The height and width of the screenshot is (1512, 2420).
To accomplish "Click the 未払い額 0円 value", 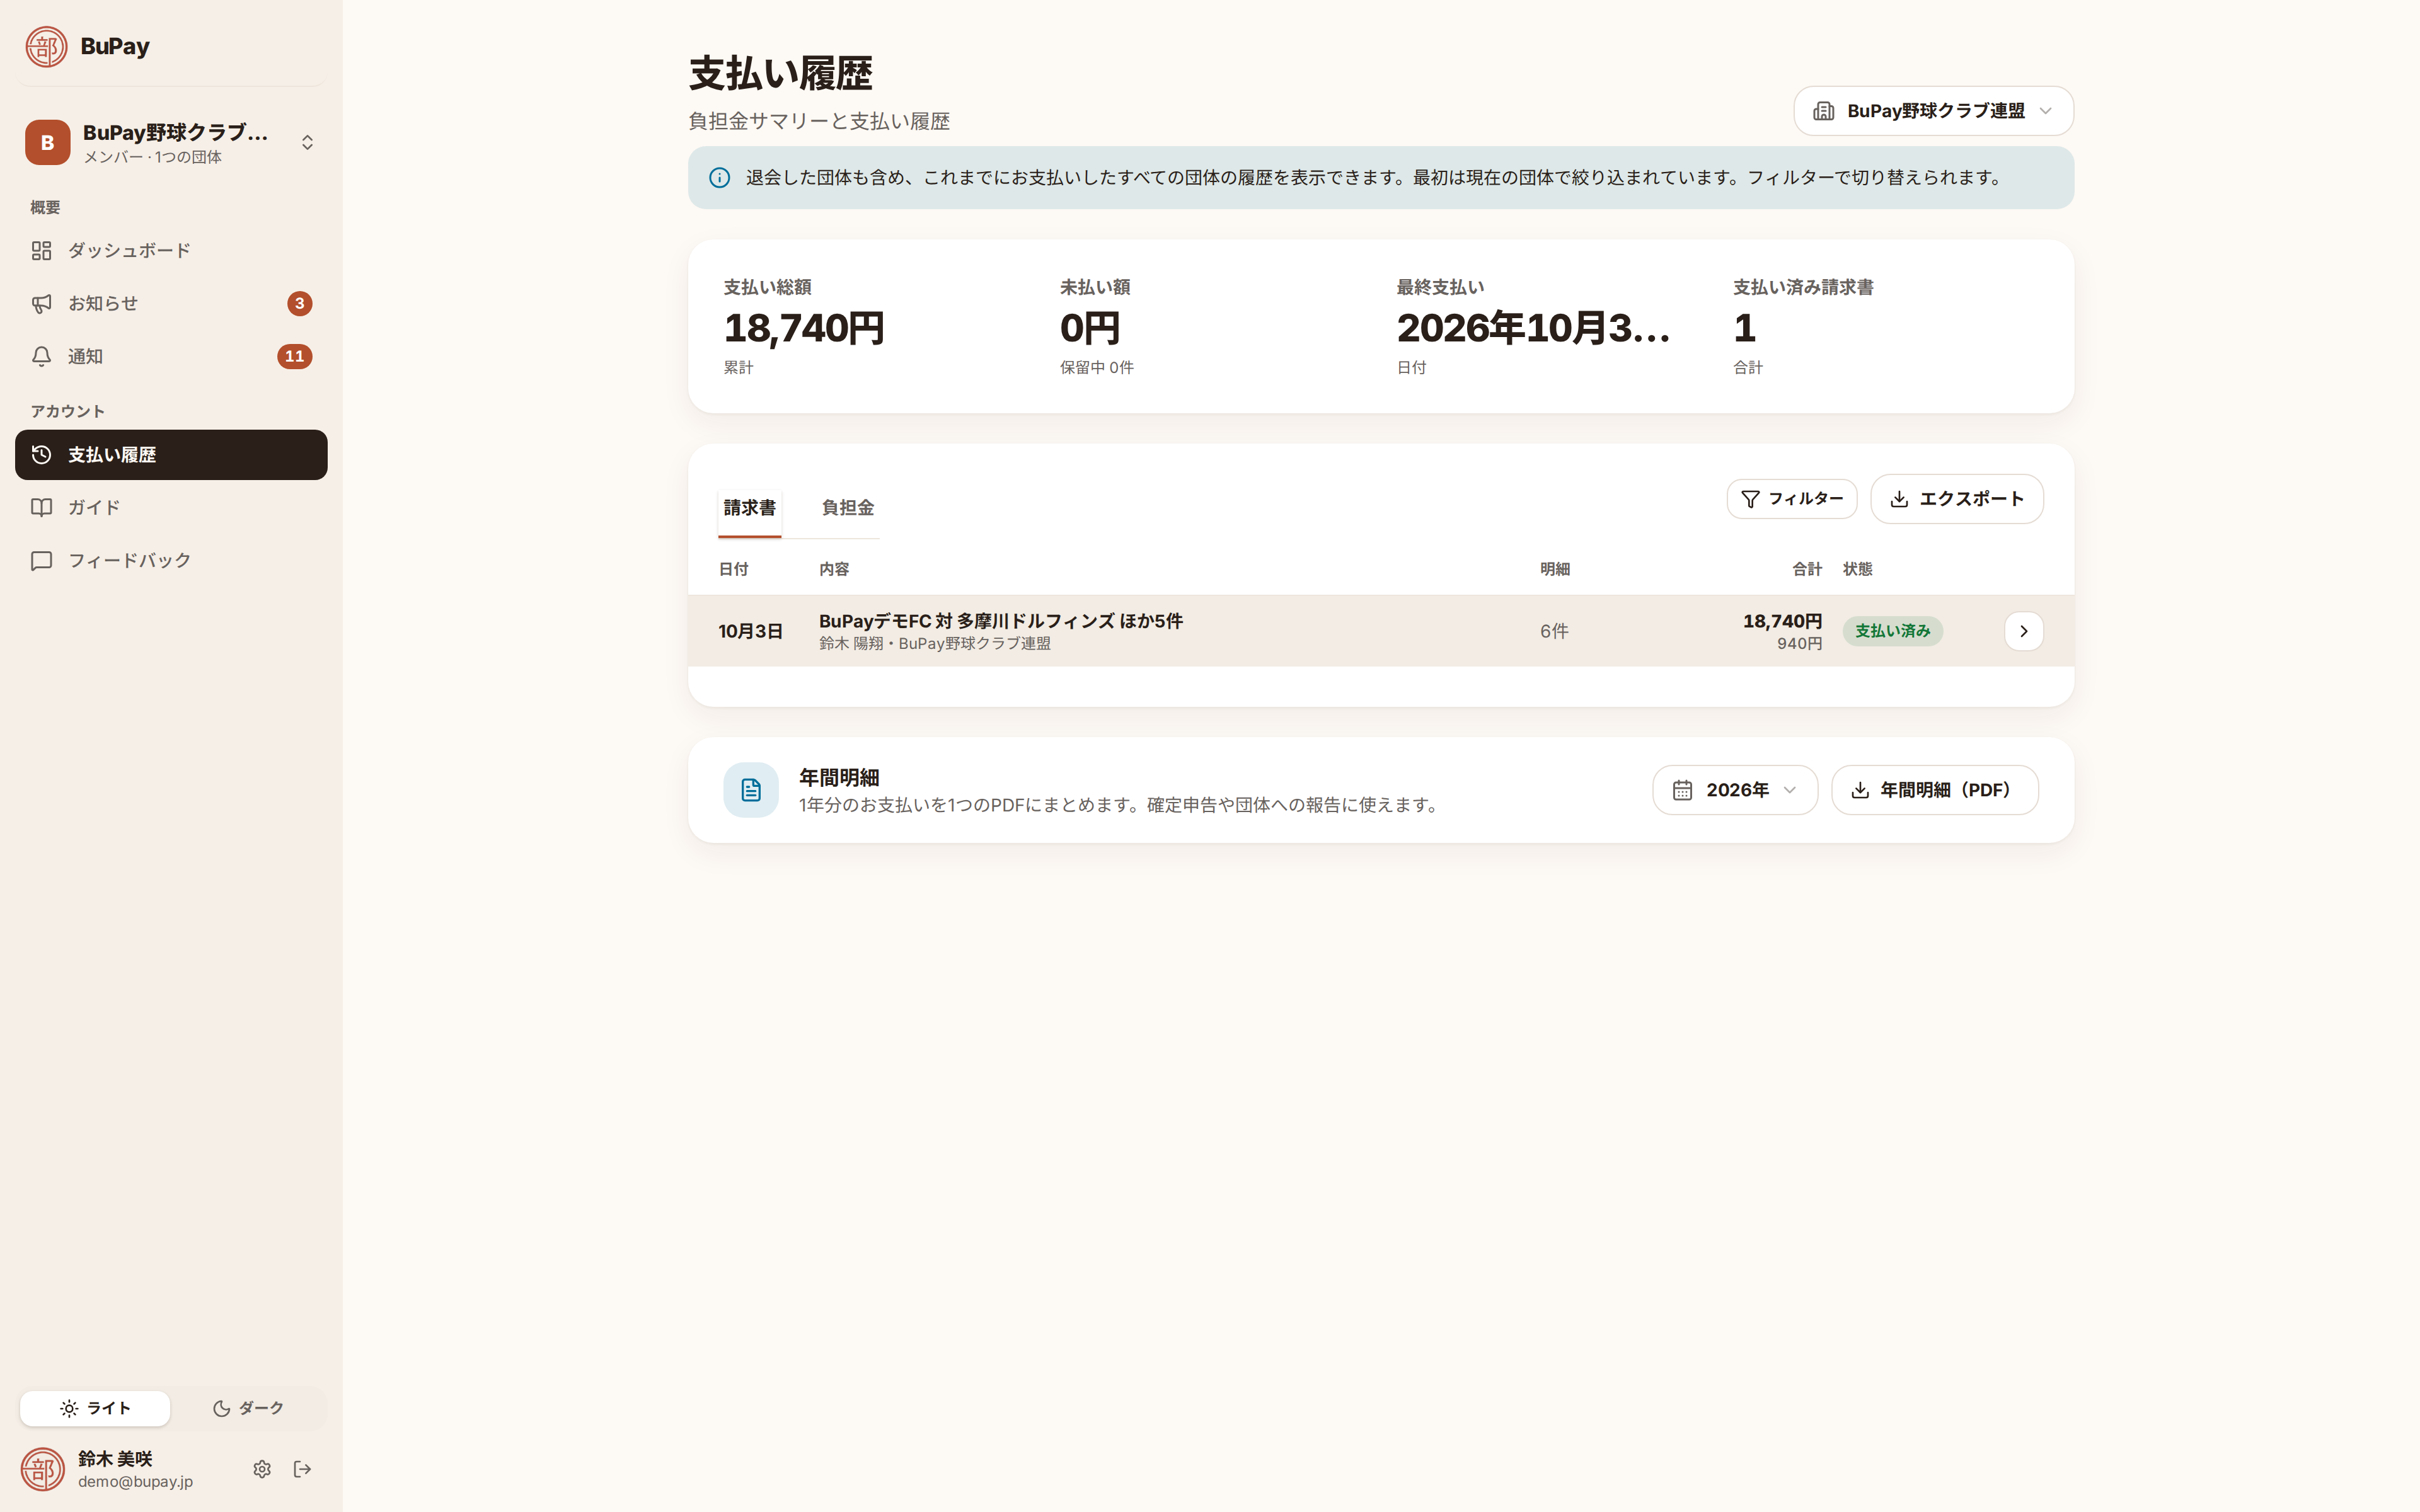I will [x=1089, y=328].
